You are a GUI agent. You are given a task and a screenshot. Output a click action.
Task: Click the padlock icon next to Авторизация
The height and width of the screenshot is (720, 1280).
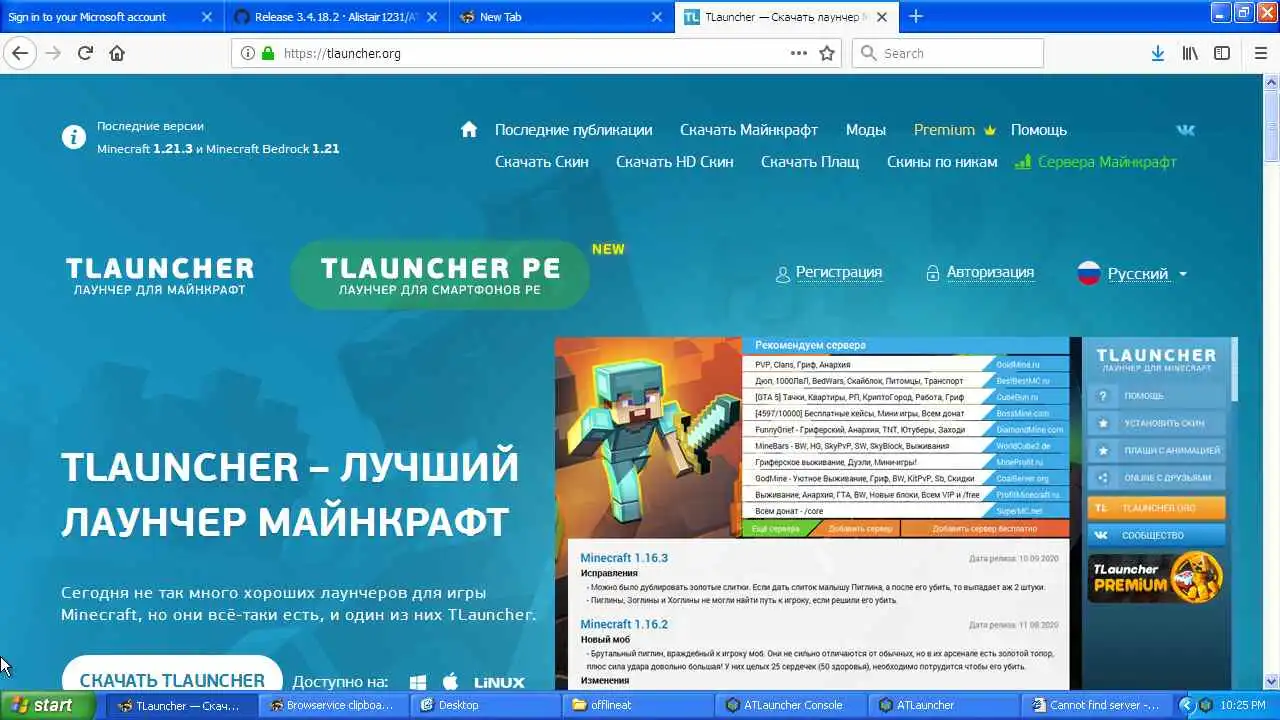click(x=933, y=273)
